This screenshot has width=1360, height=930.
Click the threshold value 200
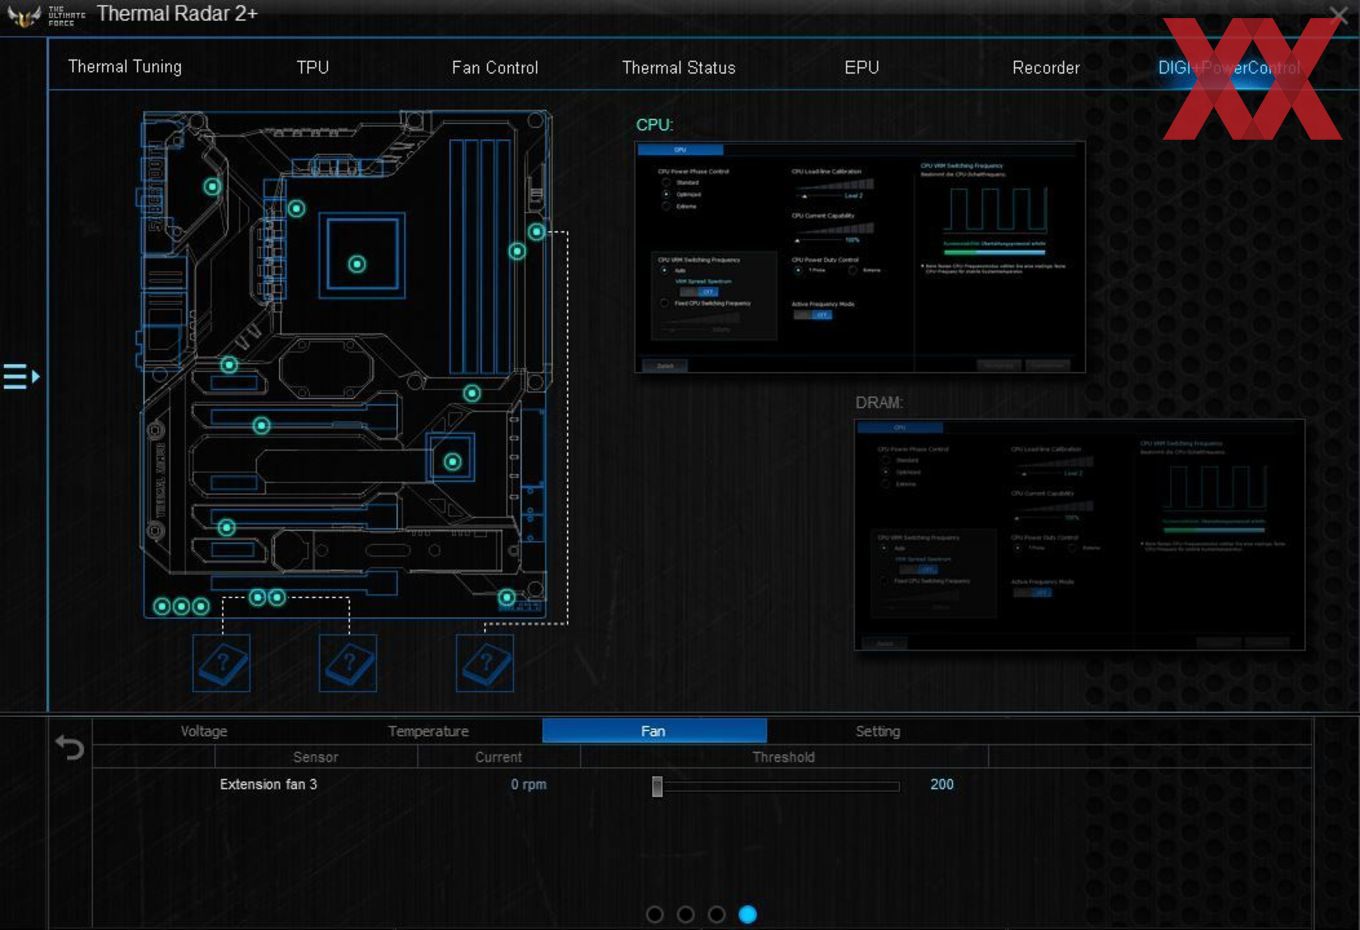[x=942, y=784]
